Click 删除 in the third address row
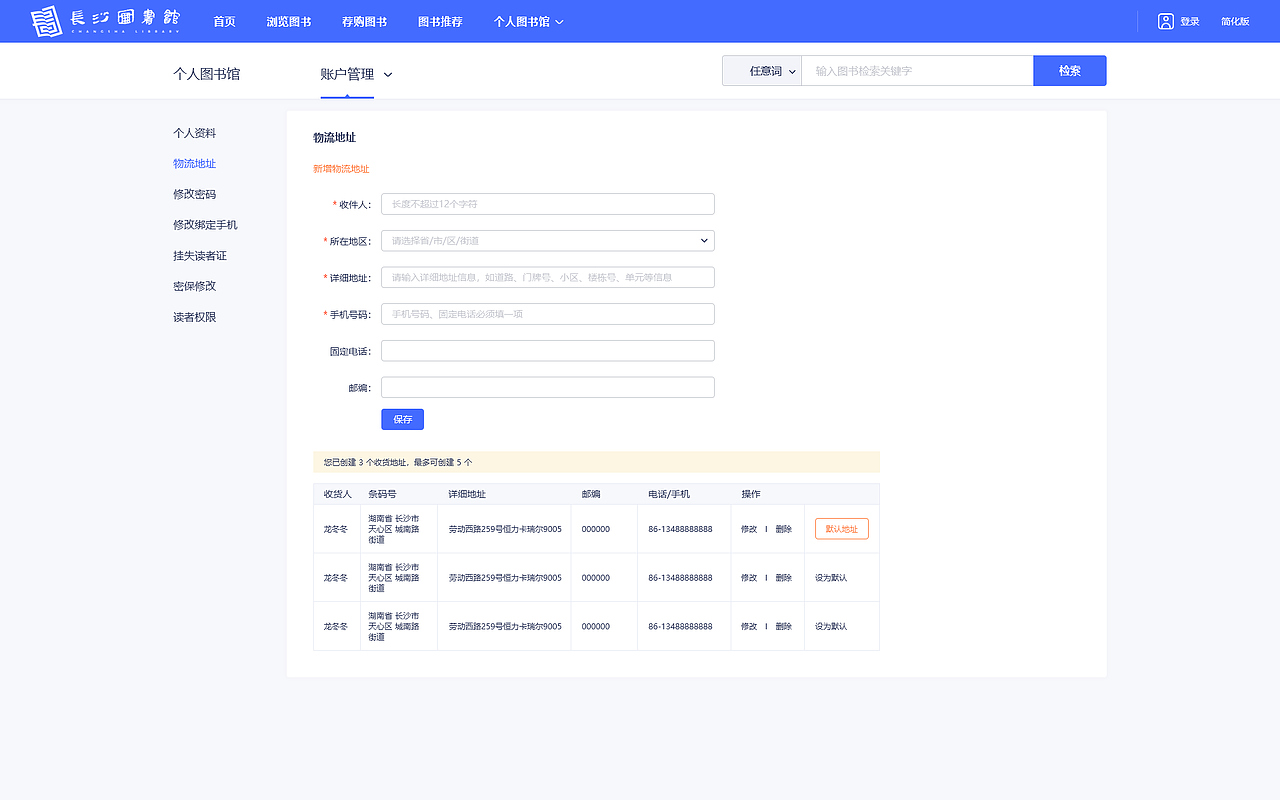 coord(783,626)
